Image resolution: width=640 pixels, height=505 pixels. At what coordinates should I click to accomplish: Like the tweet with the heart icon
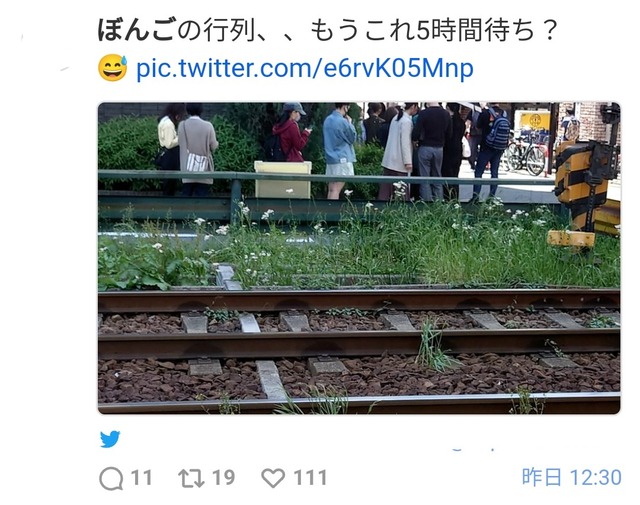click(273, 478)
